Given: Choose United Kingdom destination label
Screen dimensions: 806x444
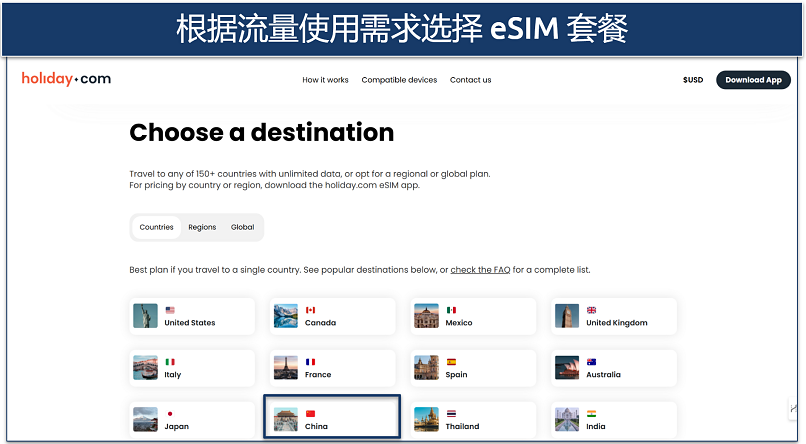Looking at the screenshot, I should pyautogui.click(x=617, y=323).
